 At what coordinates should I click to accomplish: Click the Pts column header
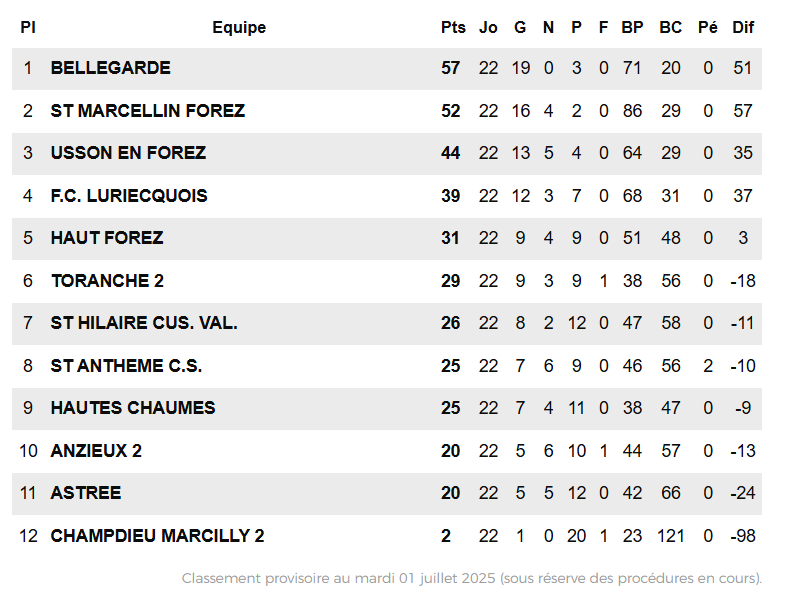453,27
